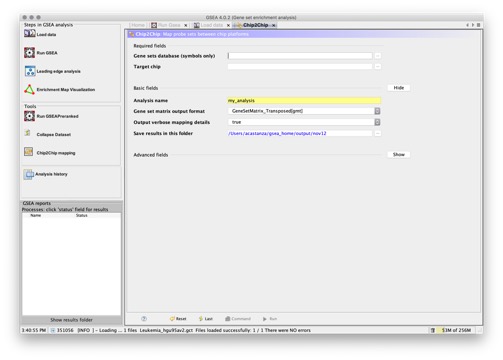Switch to the Home tab
The image size is (503, 360).
(138, 25)
